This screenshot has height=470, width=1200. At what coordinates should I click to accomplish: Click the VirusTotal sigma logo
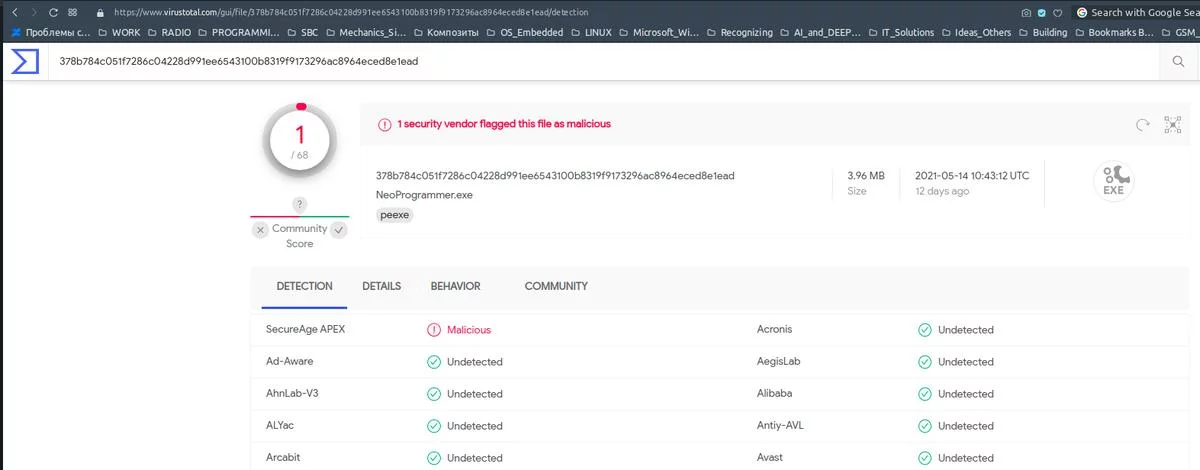point(24,61)
